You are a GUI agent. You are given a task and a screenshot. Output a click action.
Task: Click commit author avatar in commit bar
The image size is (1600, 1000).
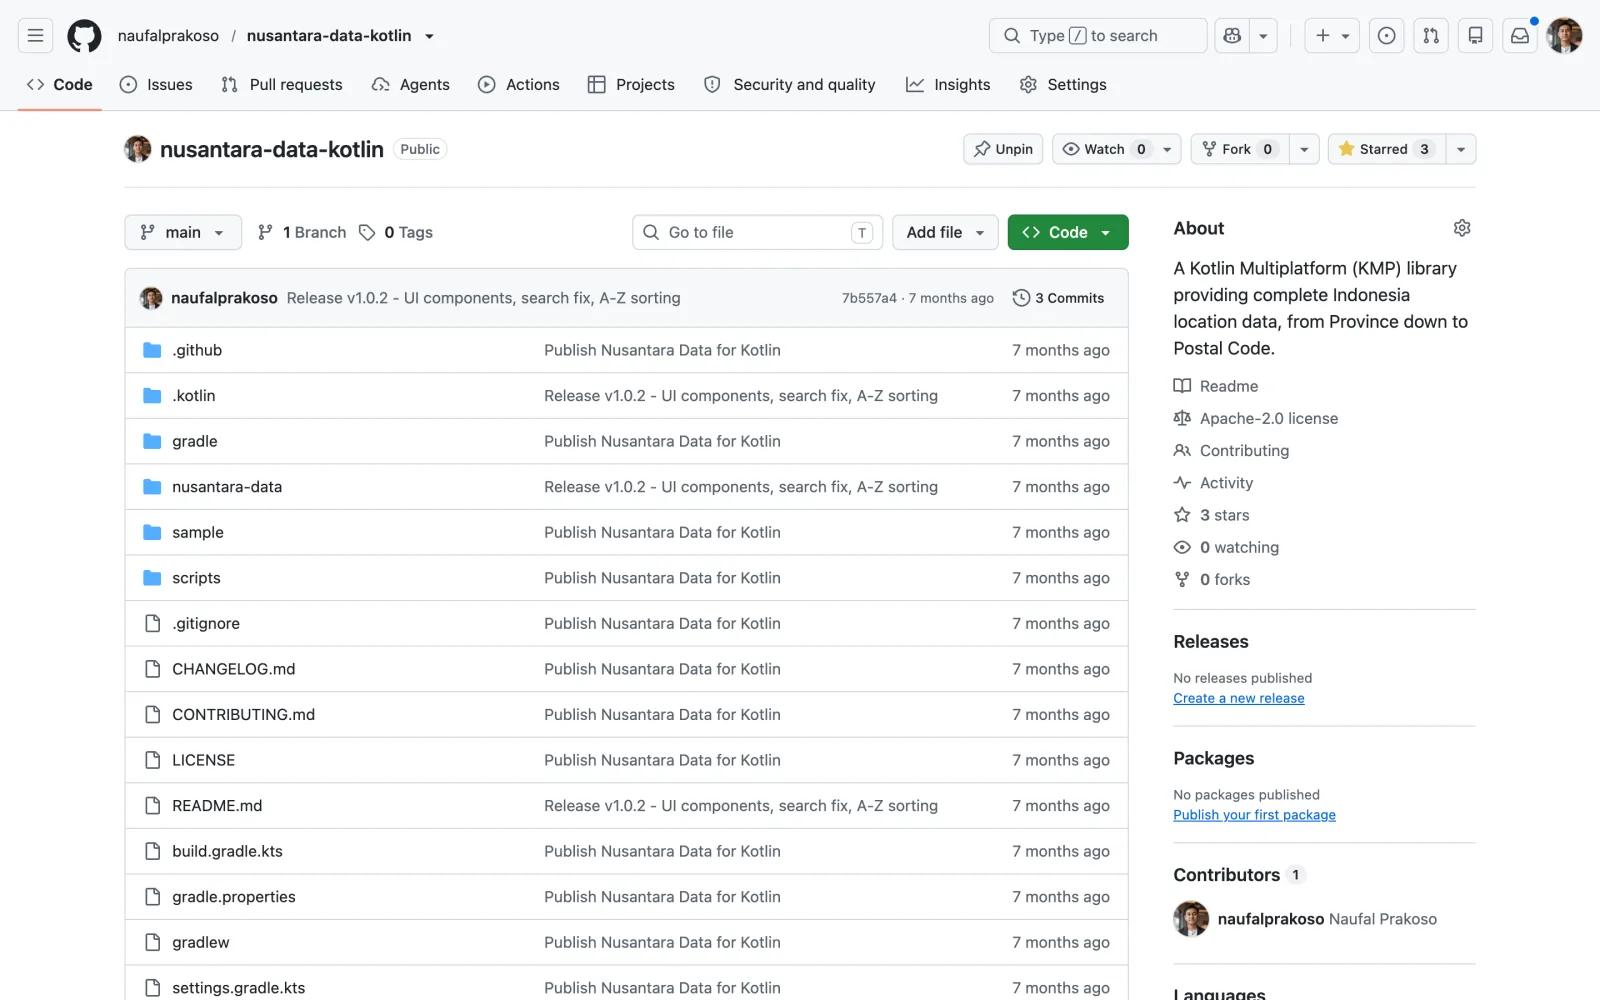point(151,298)
